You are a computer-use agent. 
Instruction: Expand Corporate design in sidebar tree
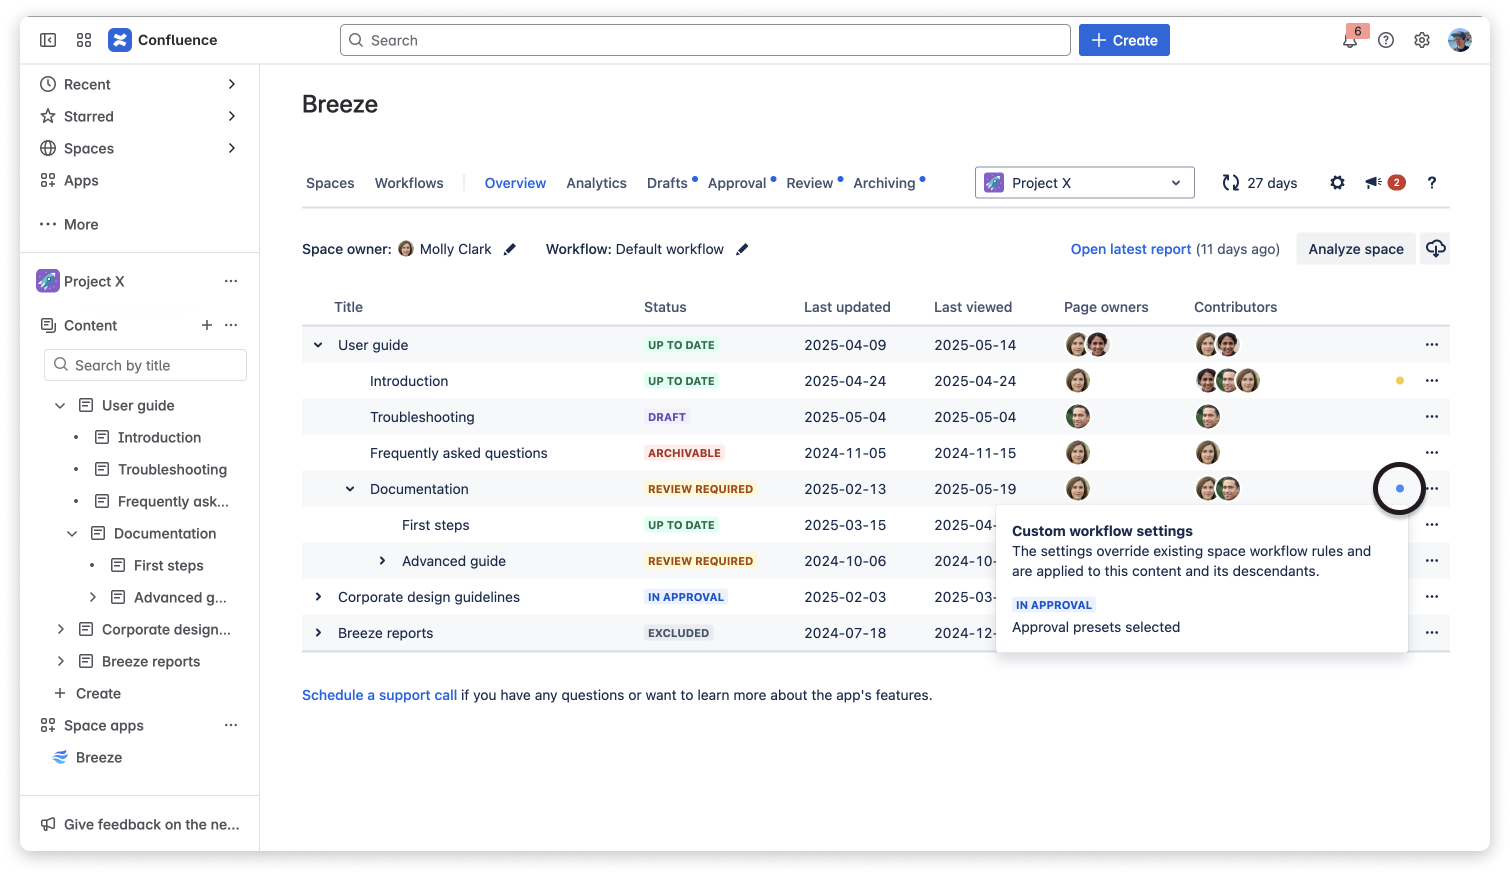point(60,629)
